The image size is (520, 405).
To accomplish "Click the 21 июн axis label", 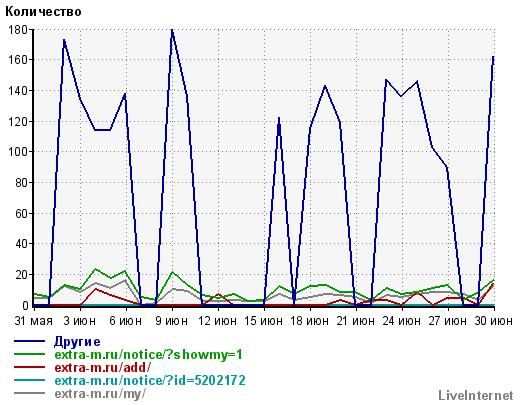I will (356, 321).
